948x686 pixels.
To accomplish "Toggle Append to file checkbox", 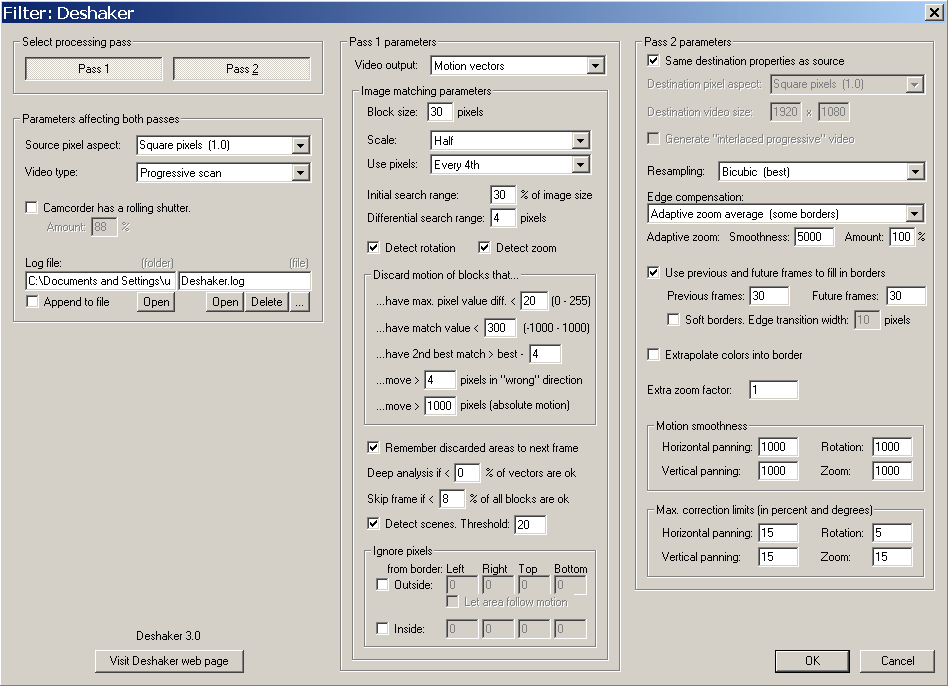I will [32, 302].
